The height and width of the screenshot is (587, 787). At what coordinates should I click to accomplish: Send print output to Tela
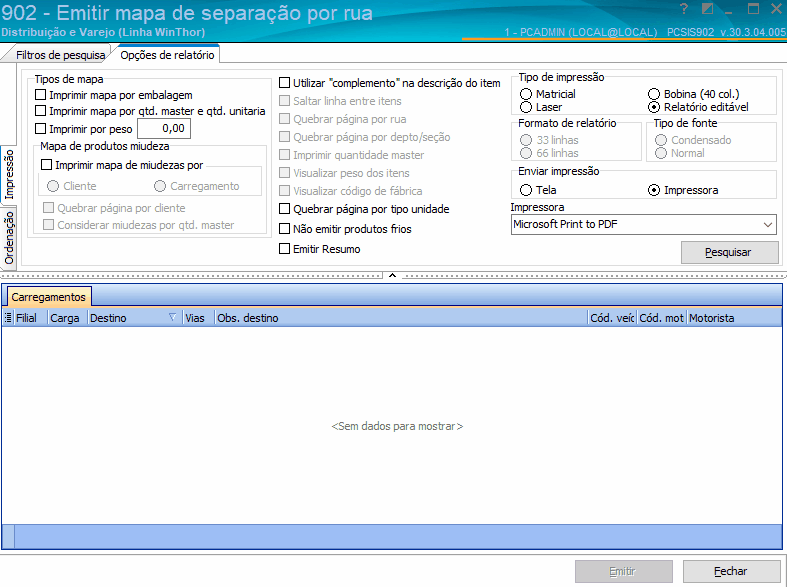click(526, 190)
